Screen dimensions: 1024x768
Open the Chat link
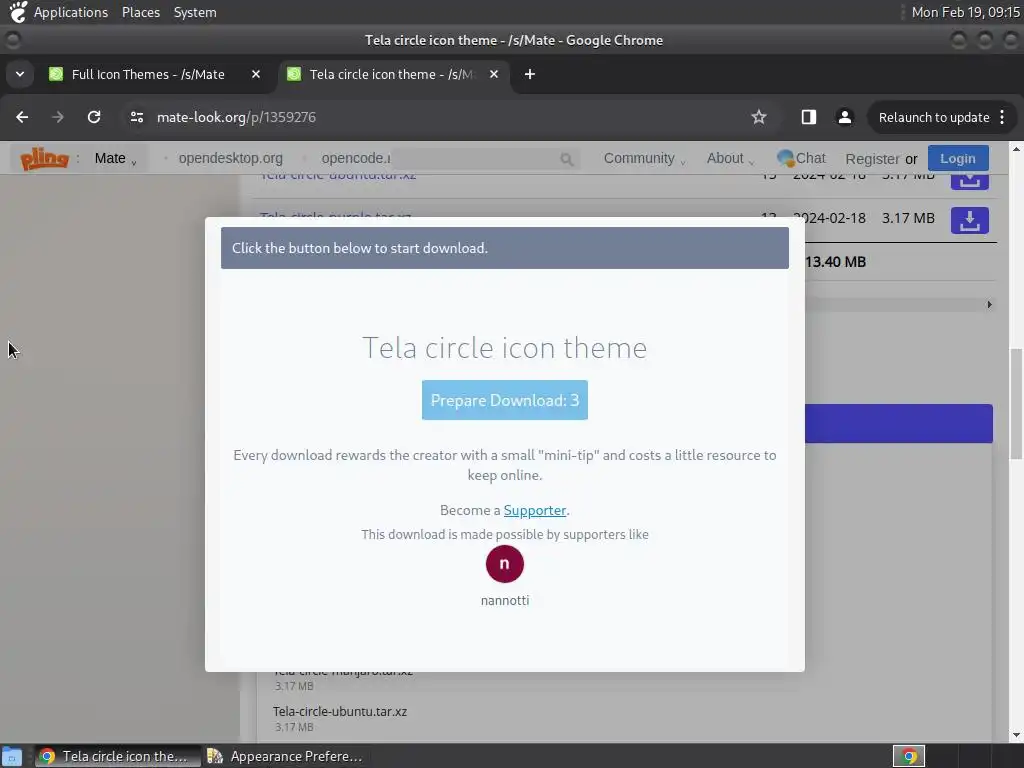tap(801, 158)
